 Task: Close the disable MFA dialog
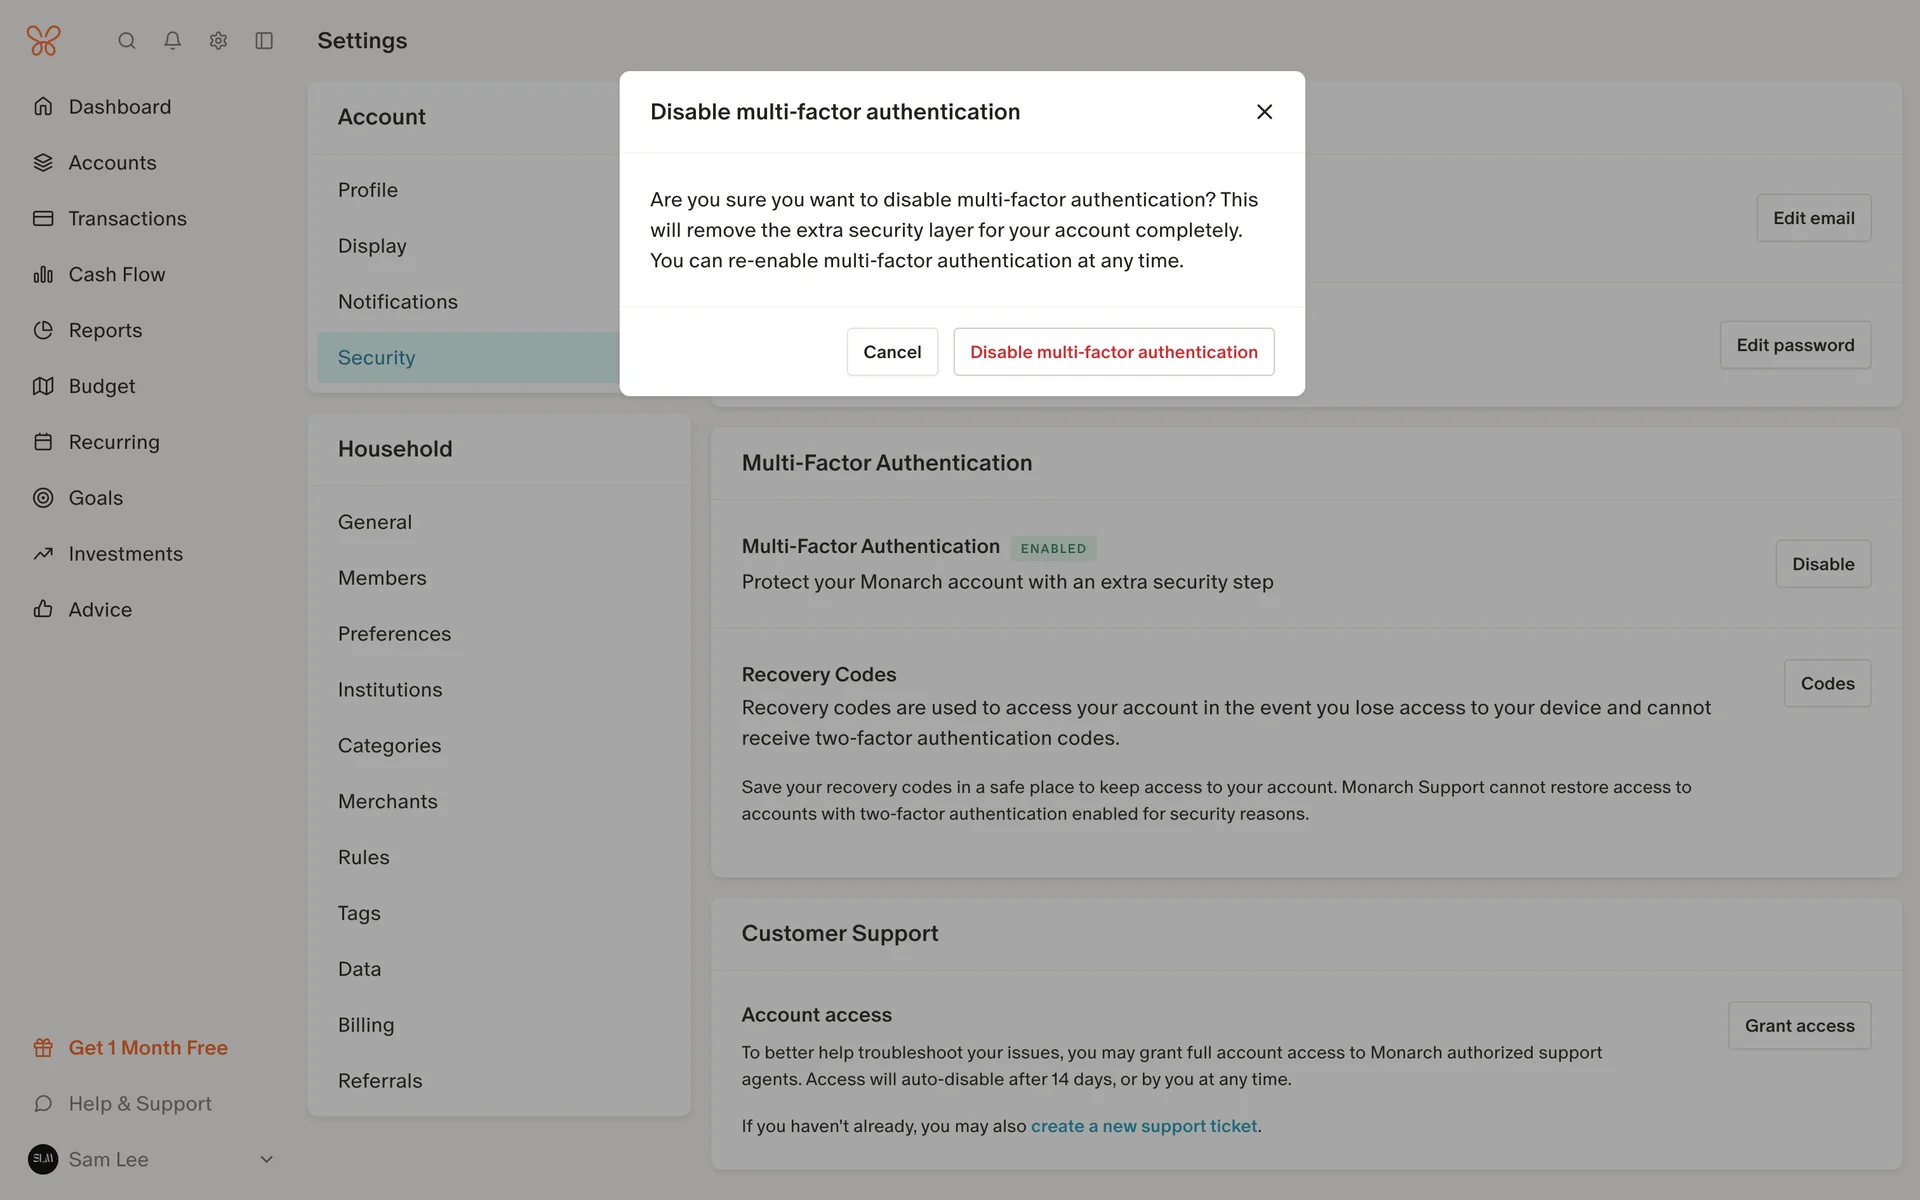point(1264,112)
